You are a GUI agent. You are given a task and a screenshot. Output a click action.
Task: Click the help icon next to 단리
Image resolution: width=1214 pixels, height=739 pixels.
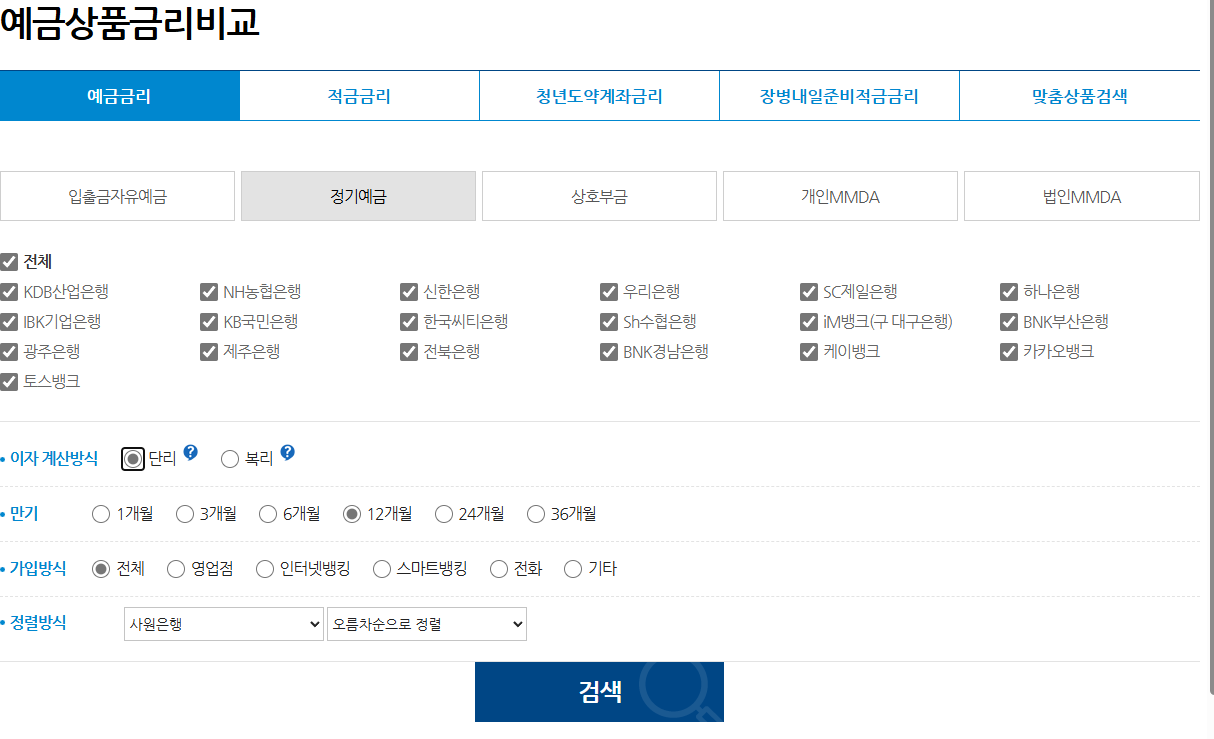[190, 452]
